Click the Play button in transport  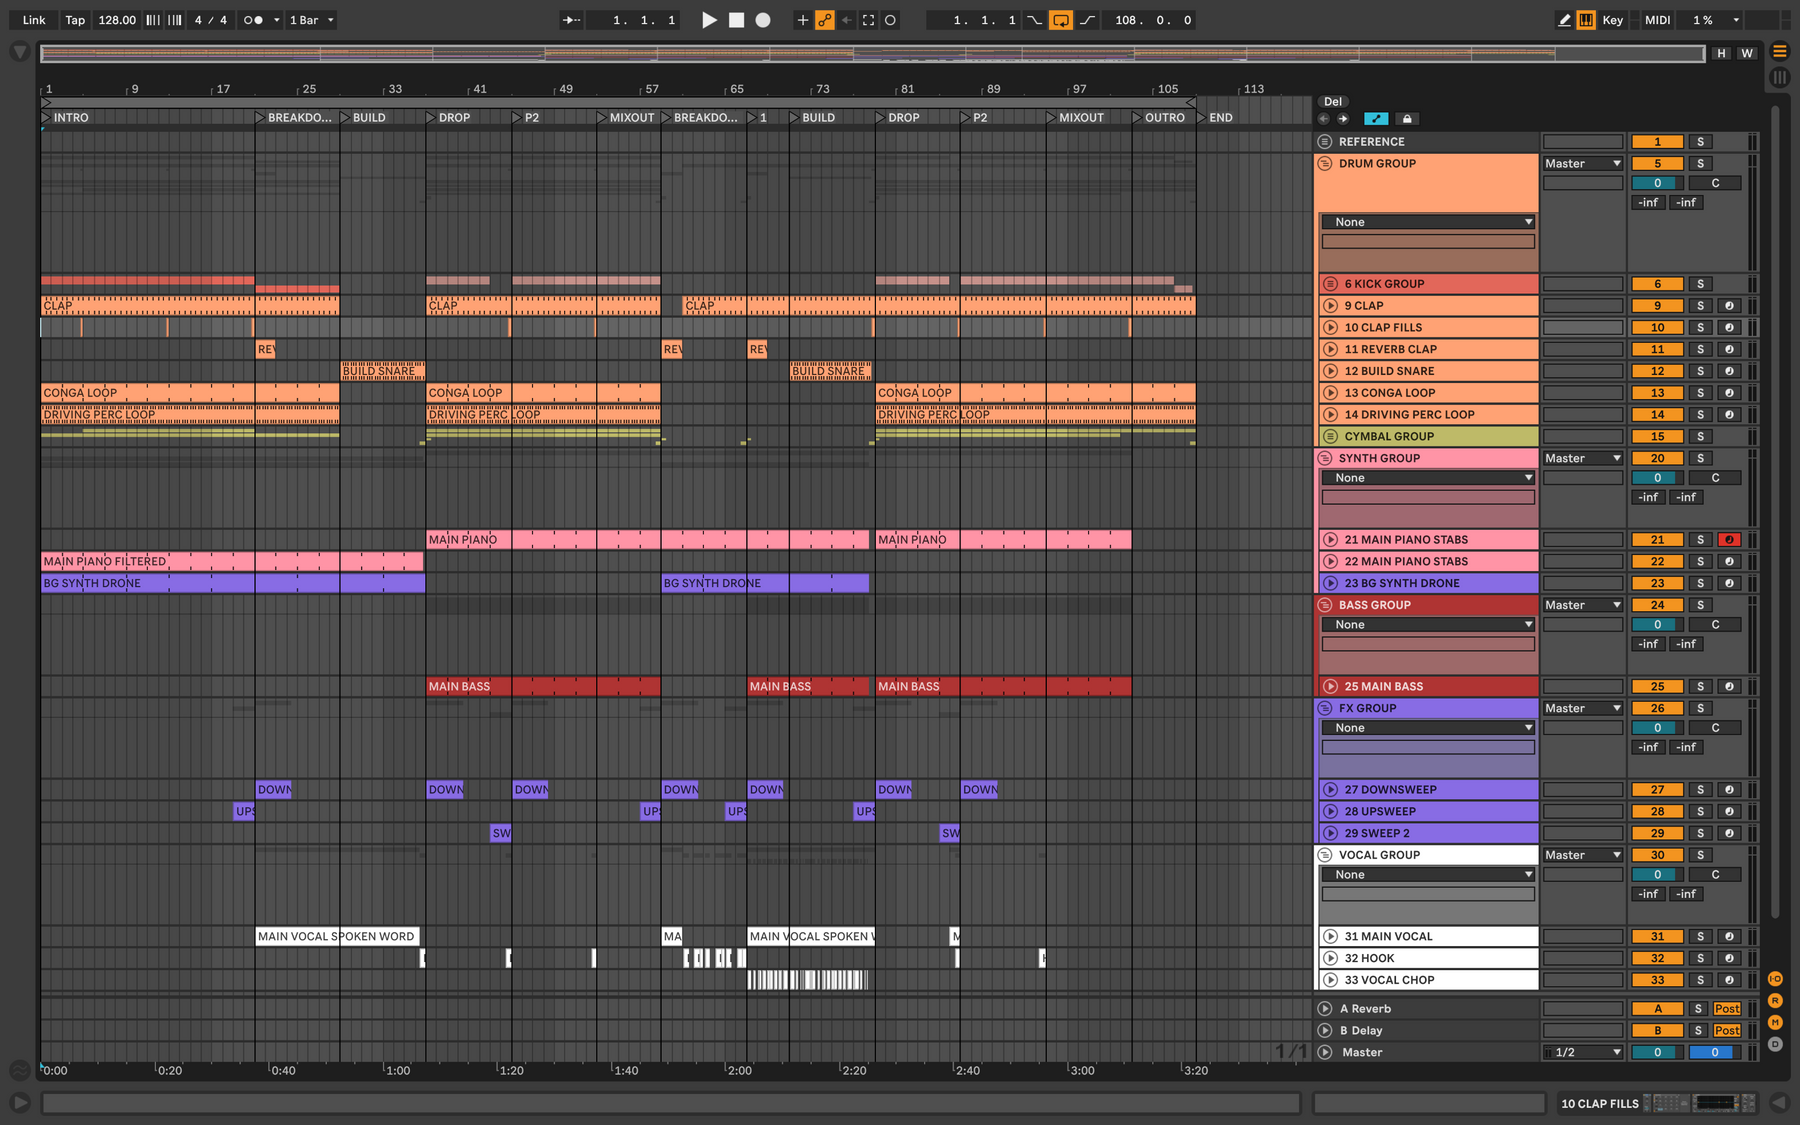(x=709, y=20)
